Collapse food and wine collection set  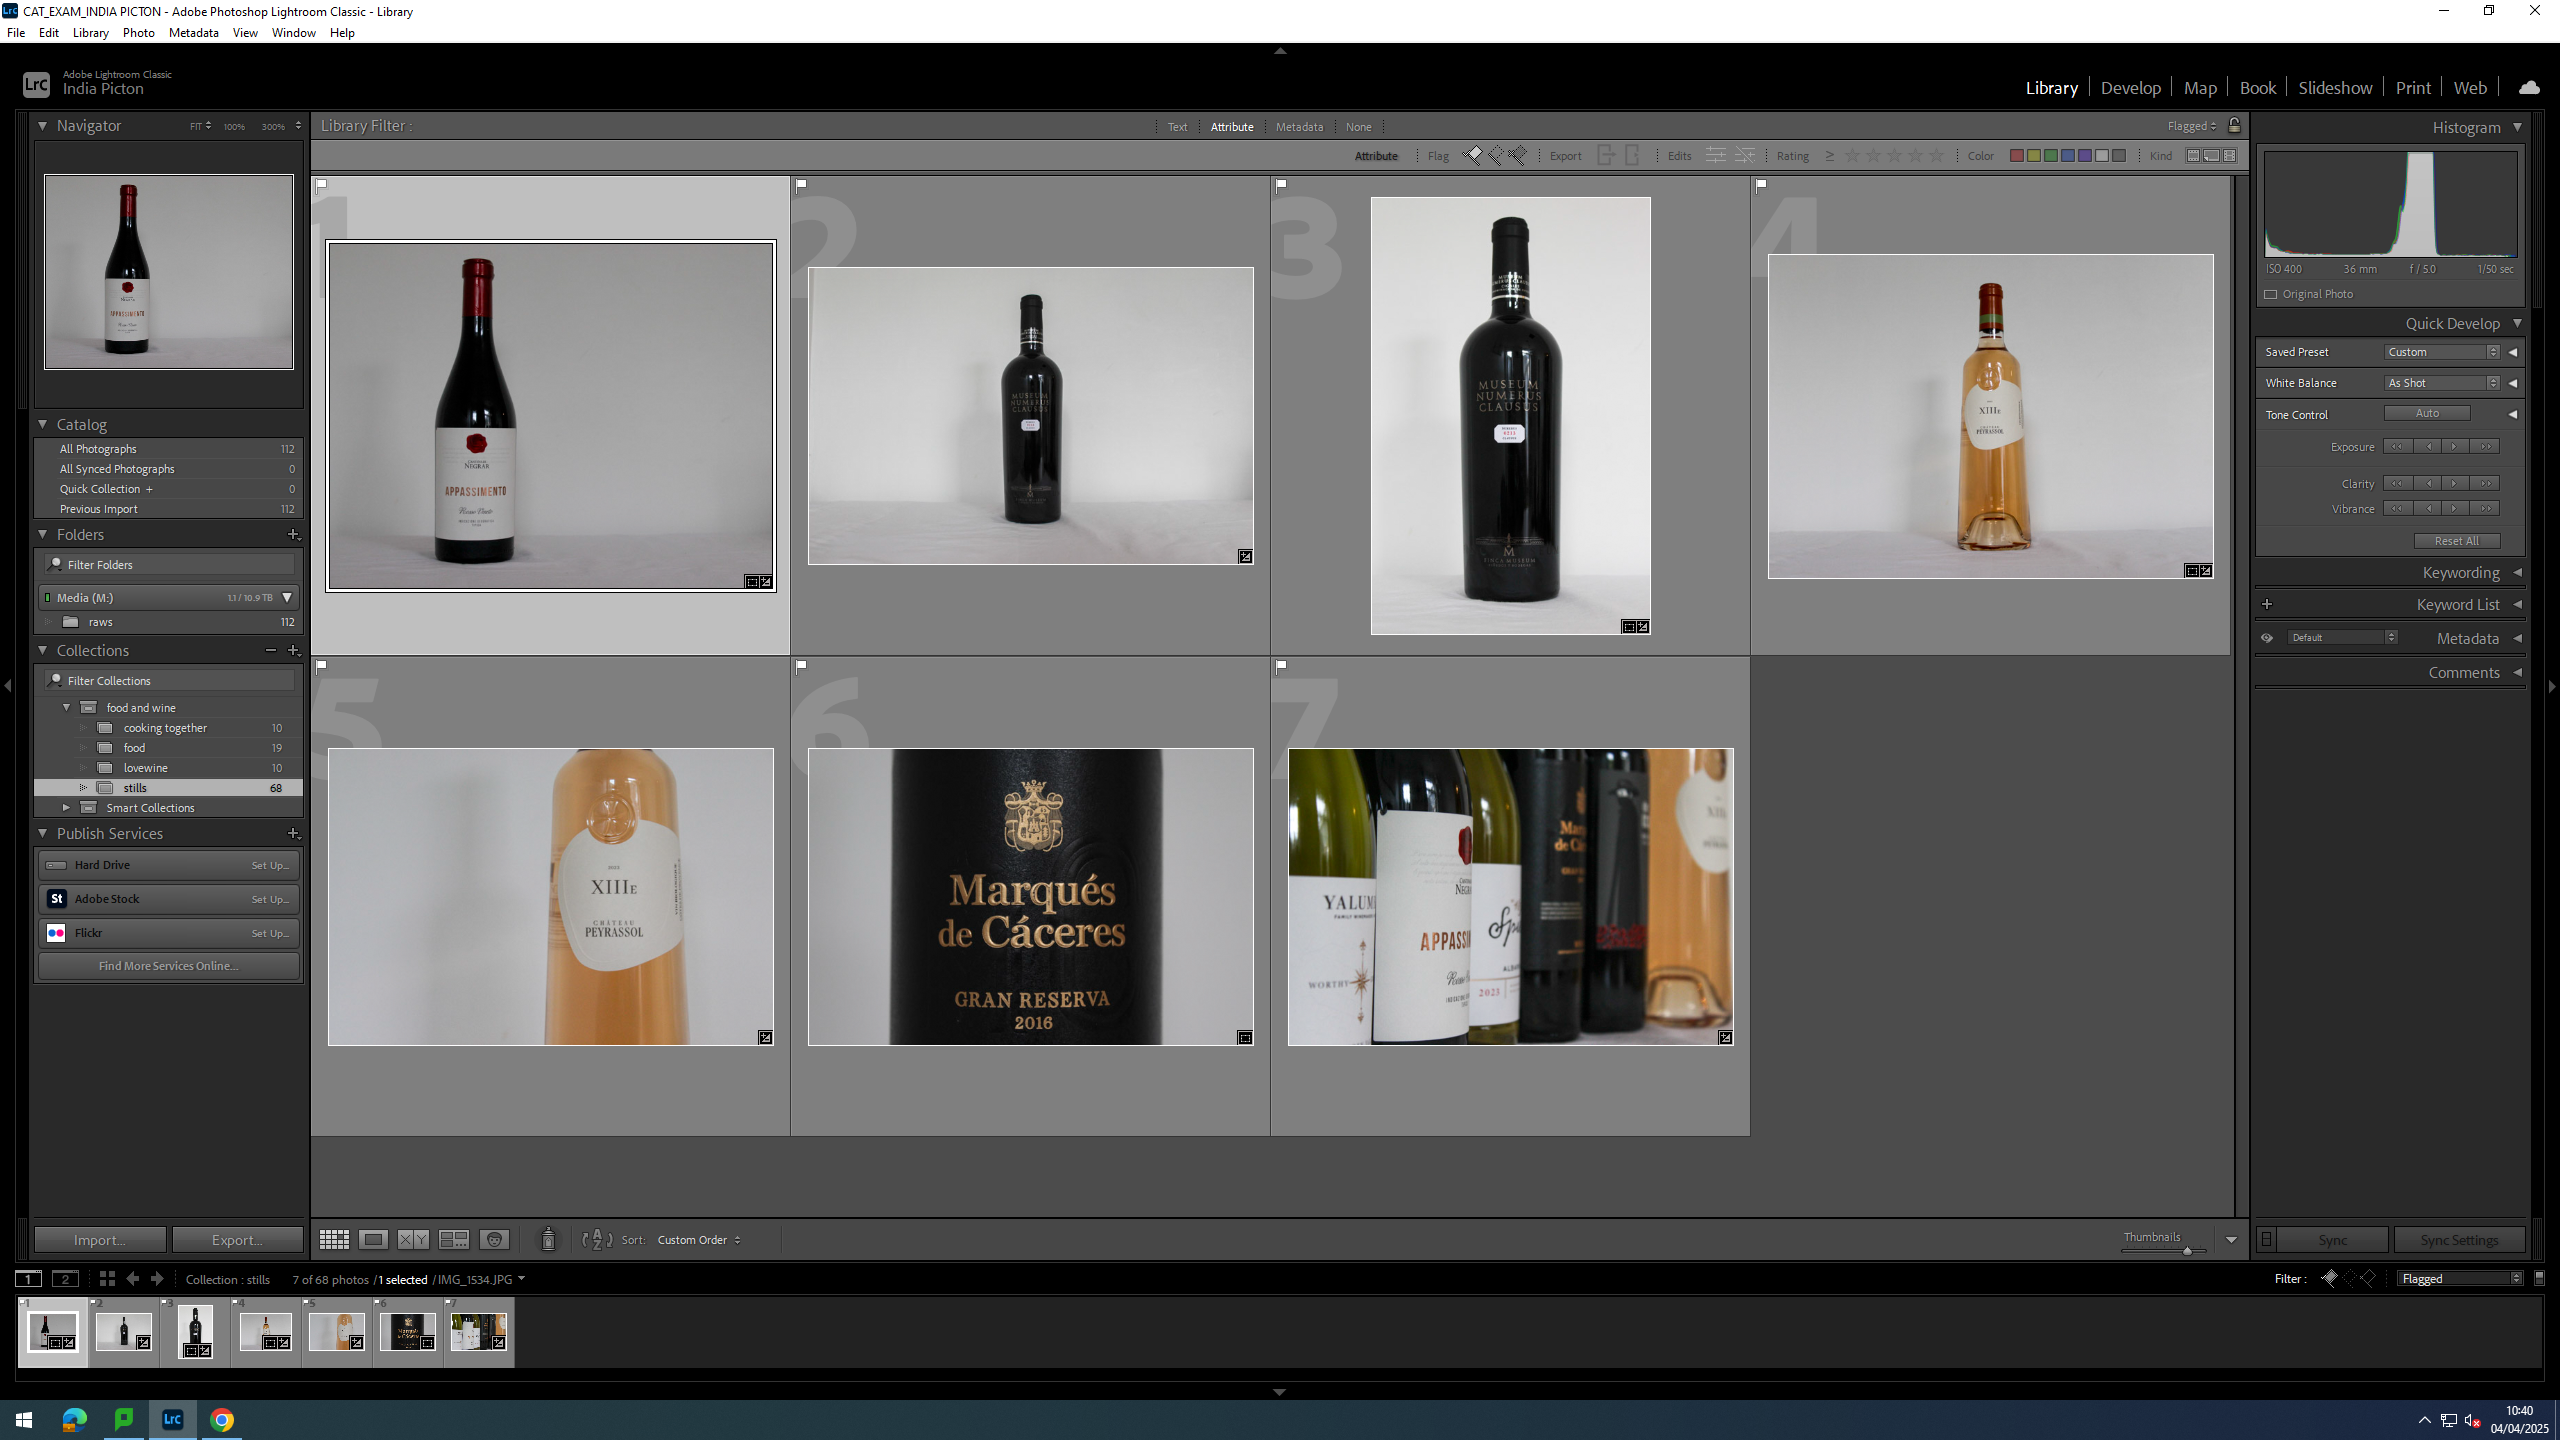(67, 708)
